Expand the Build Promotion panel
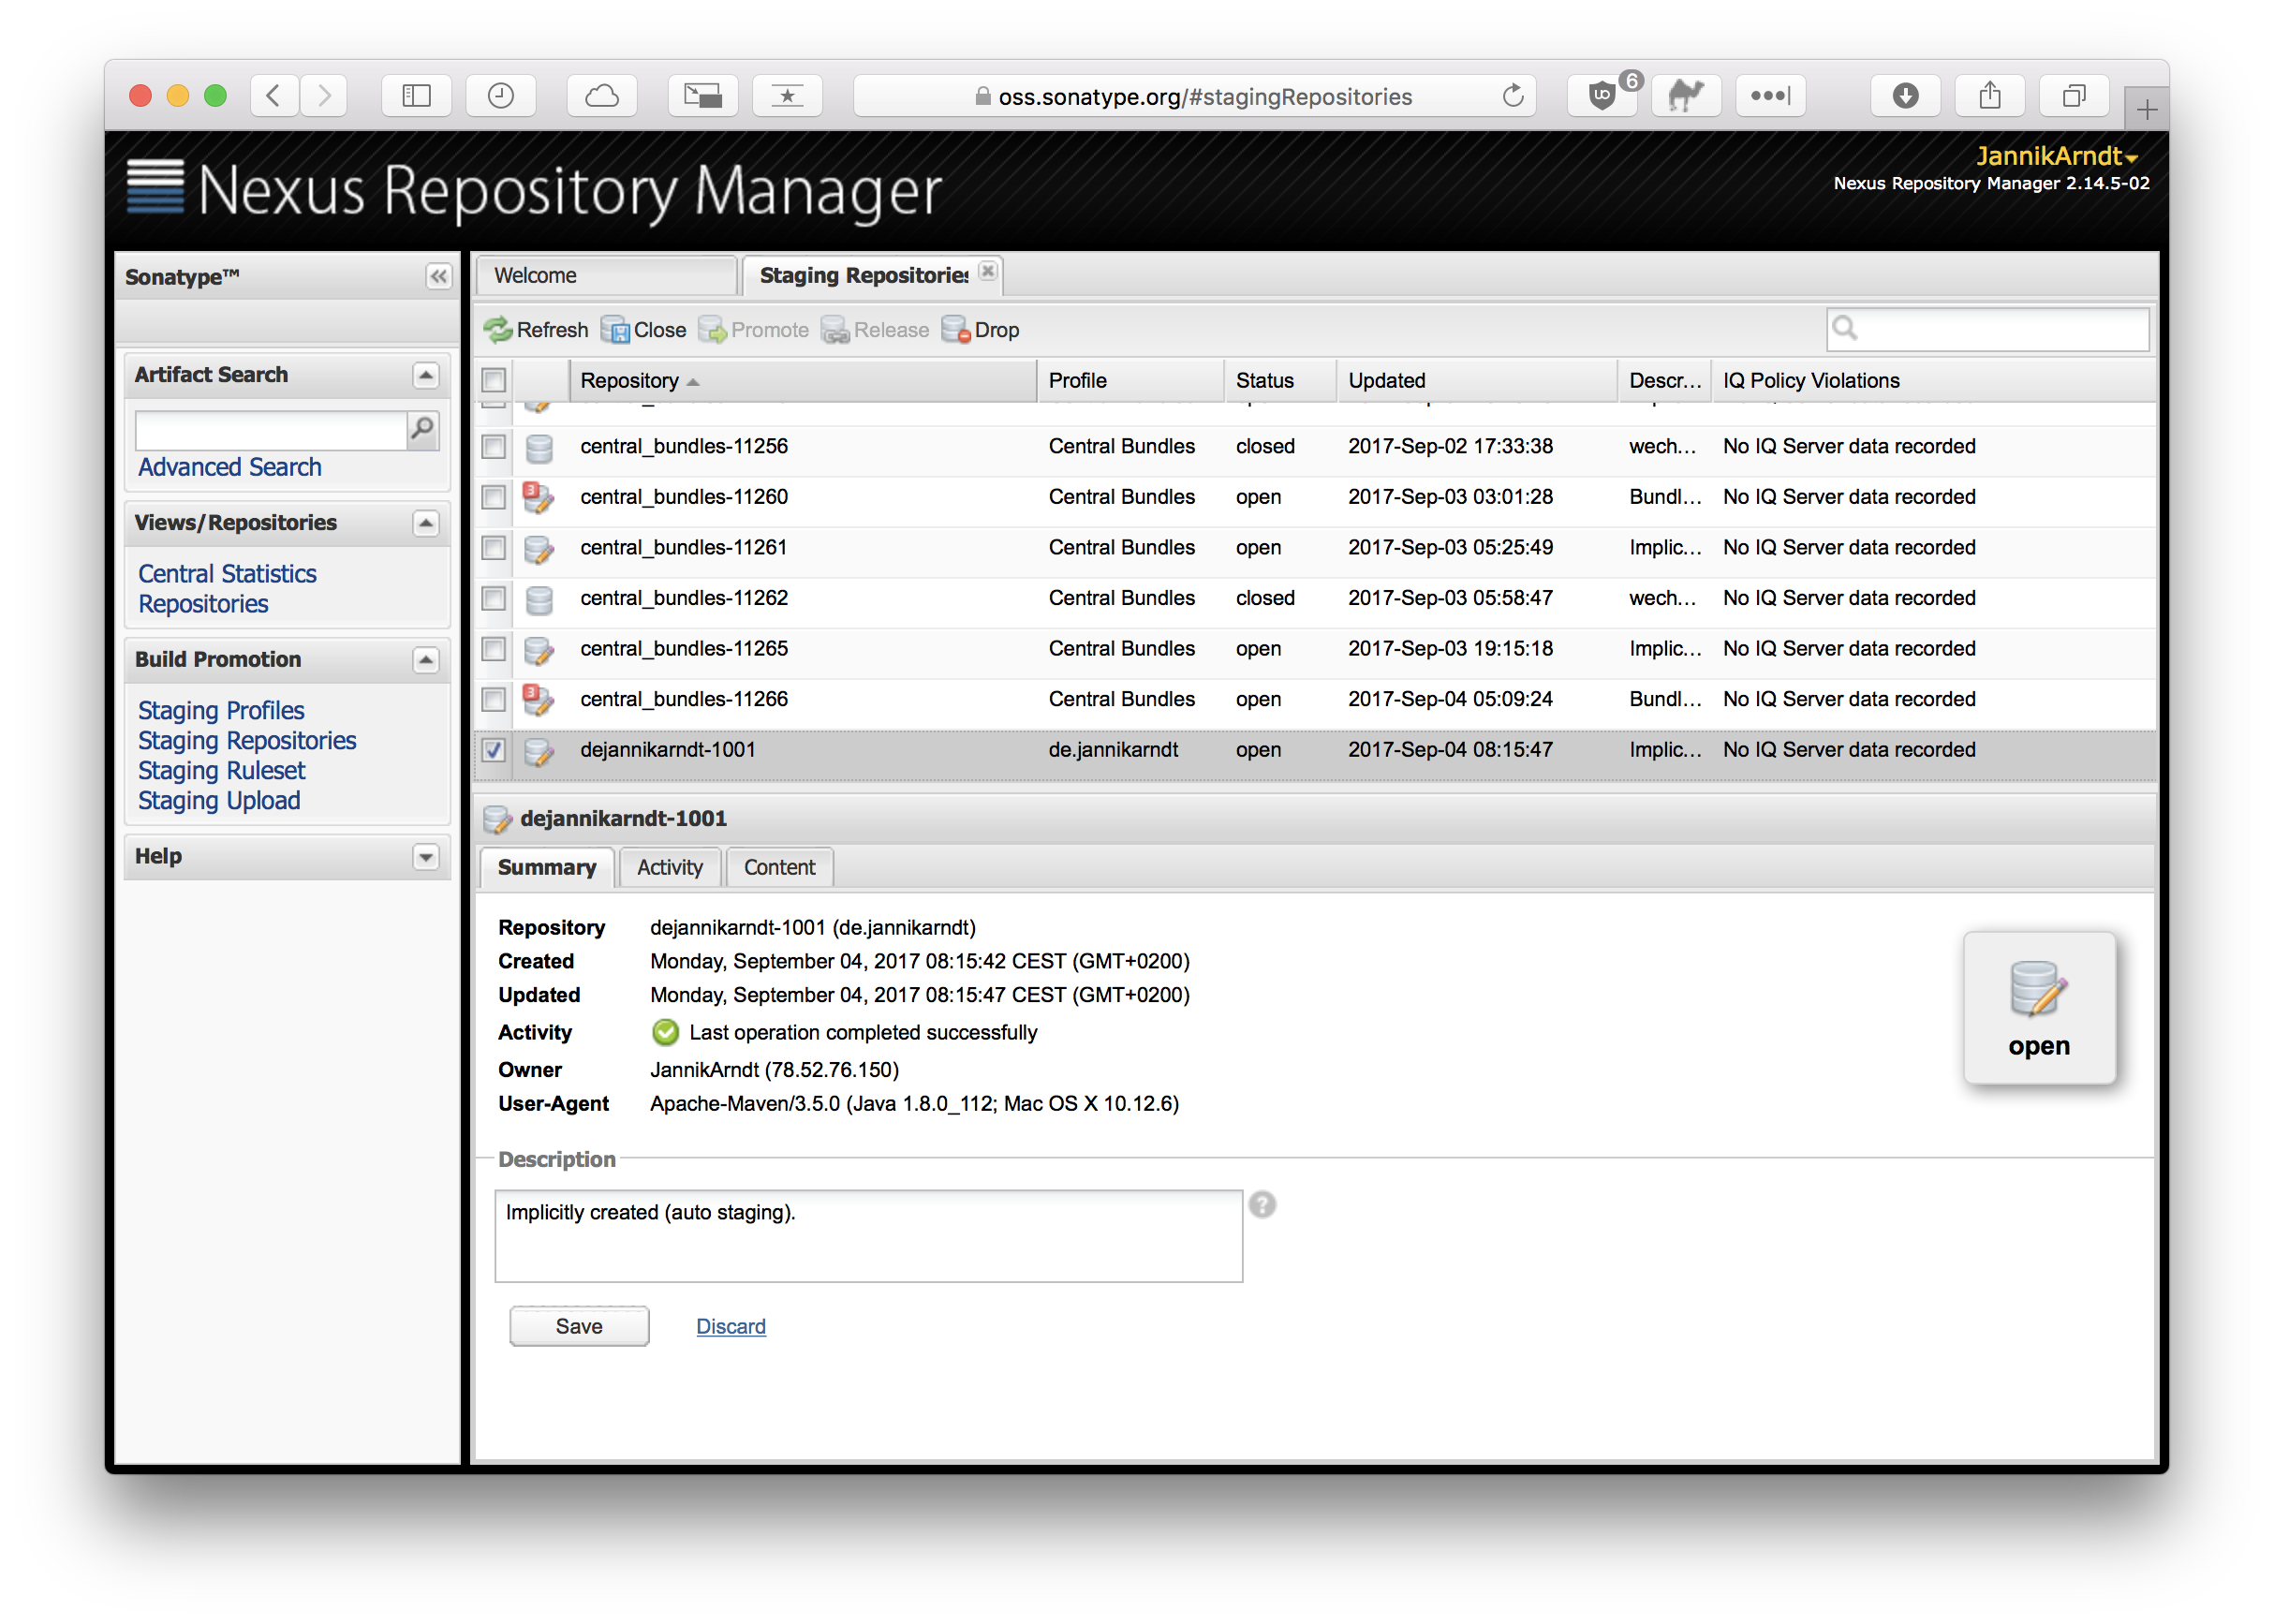Viewport: 2274px width, 1624px height. 427,659
